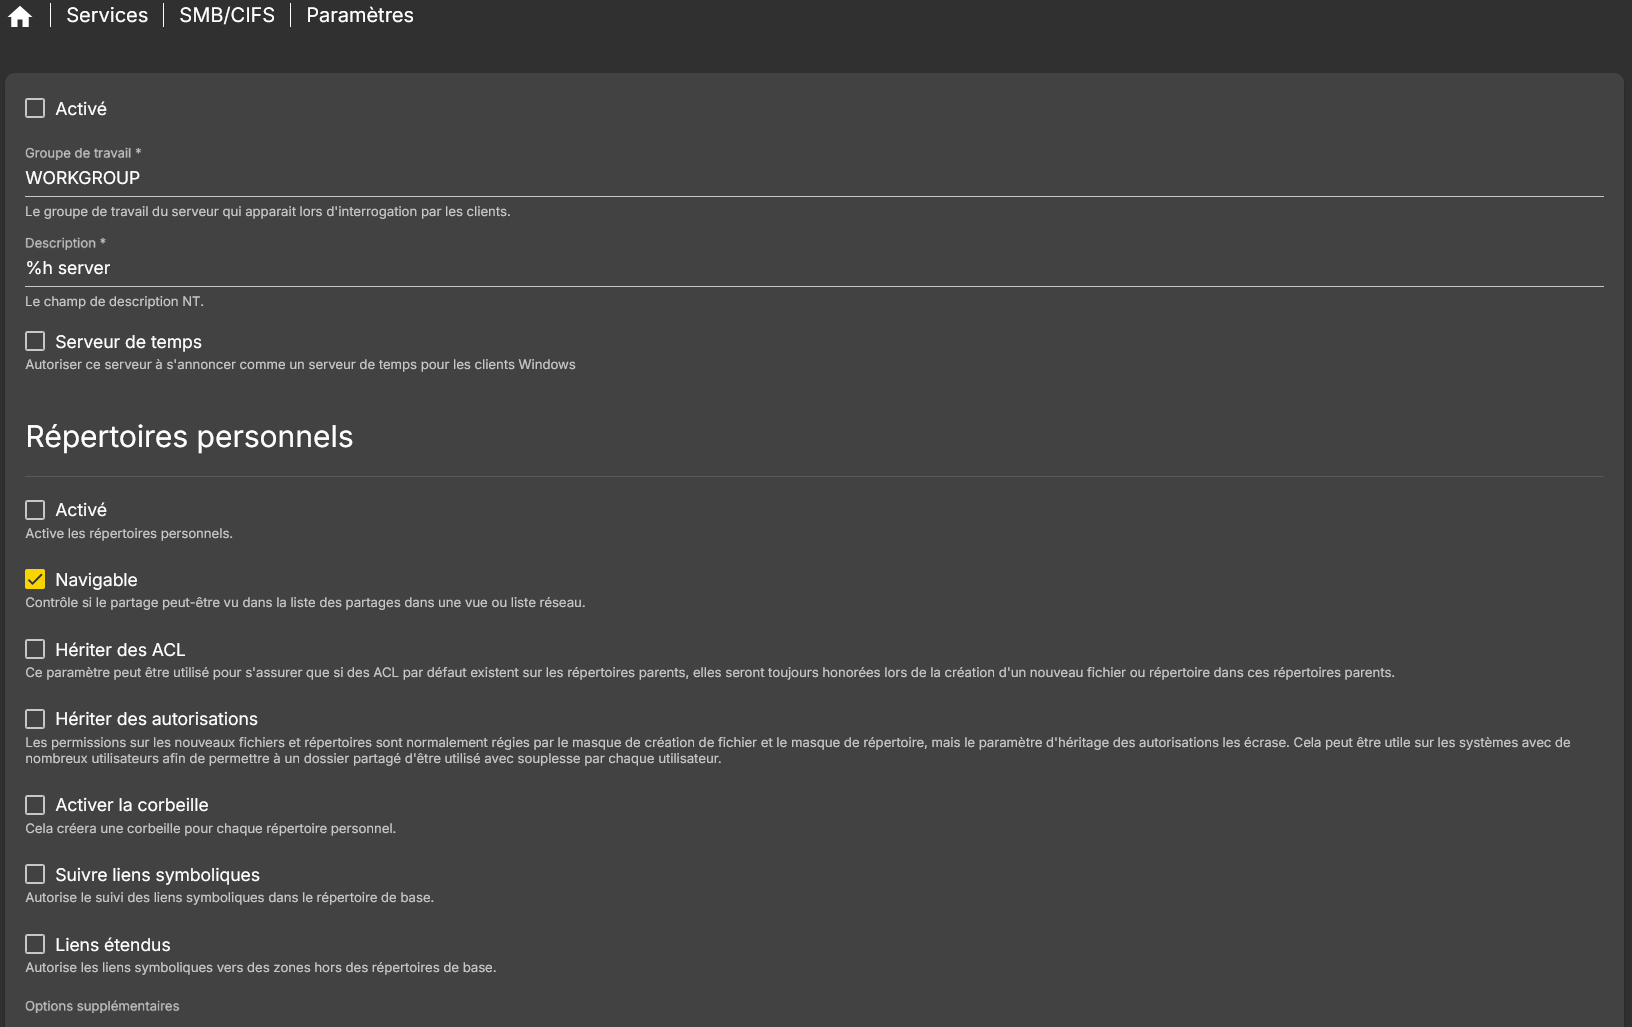
Task: Tick the Liens étendus checkbox
Action: point(35,944)
